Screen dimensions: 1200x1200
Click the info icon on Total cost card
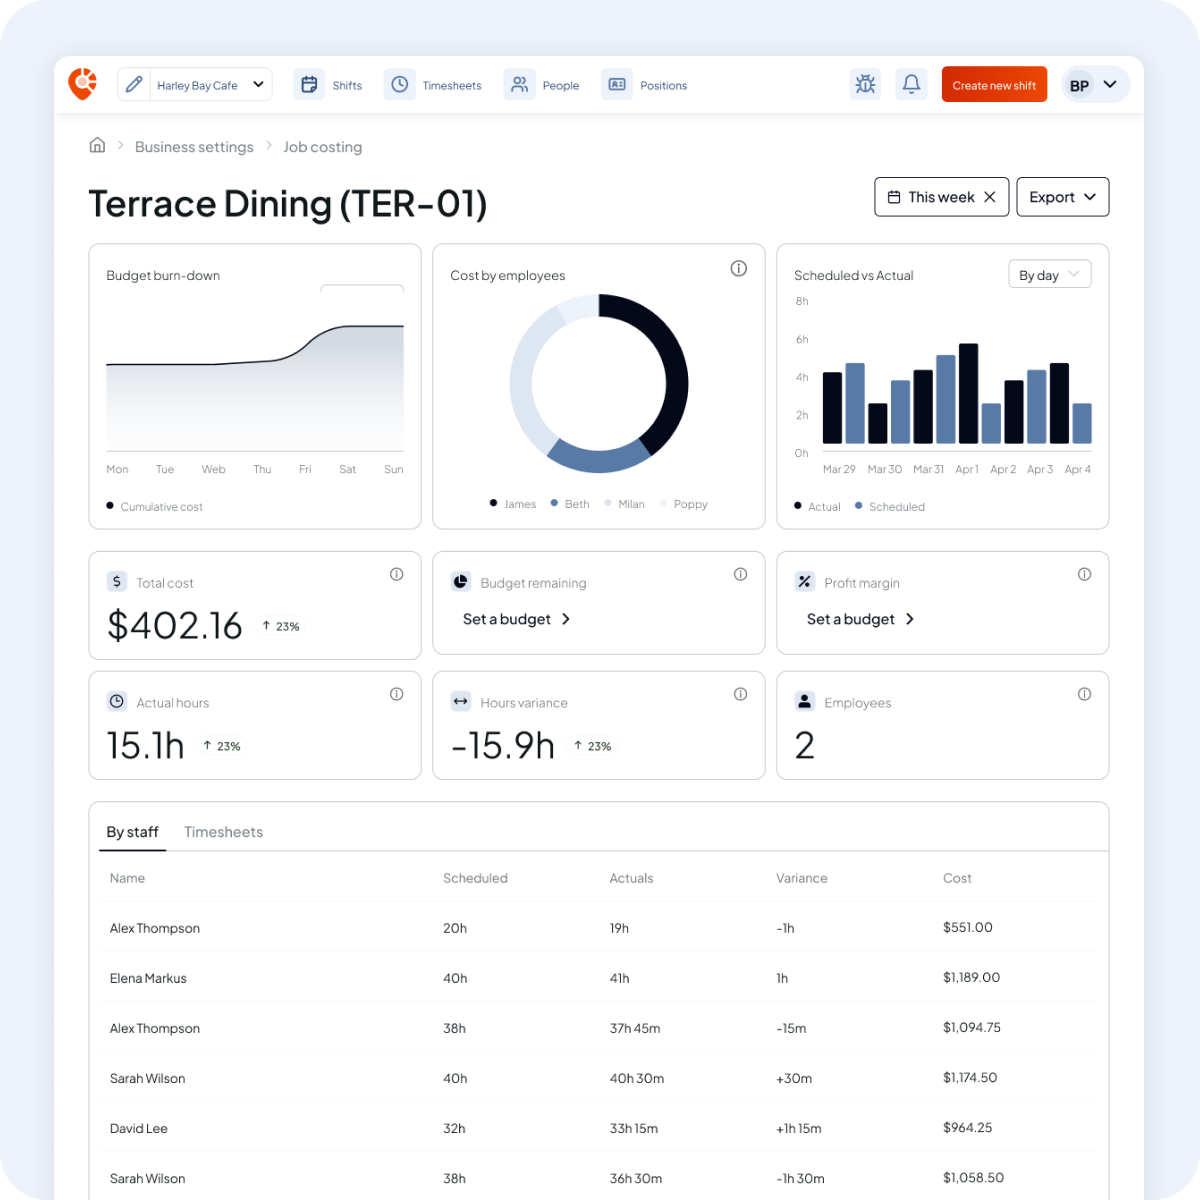[396, 573]
